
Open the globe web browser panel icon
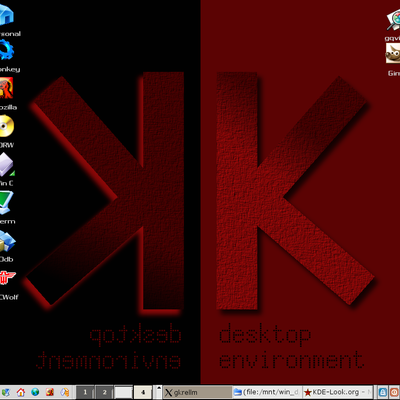tap(35, 392)
